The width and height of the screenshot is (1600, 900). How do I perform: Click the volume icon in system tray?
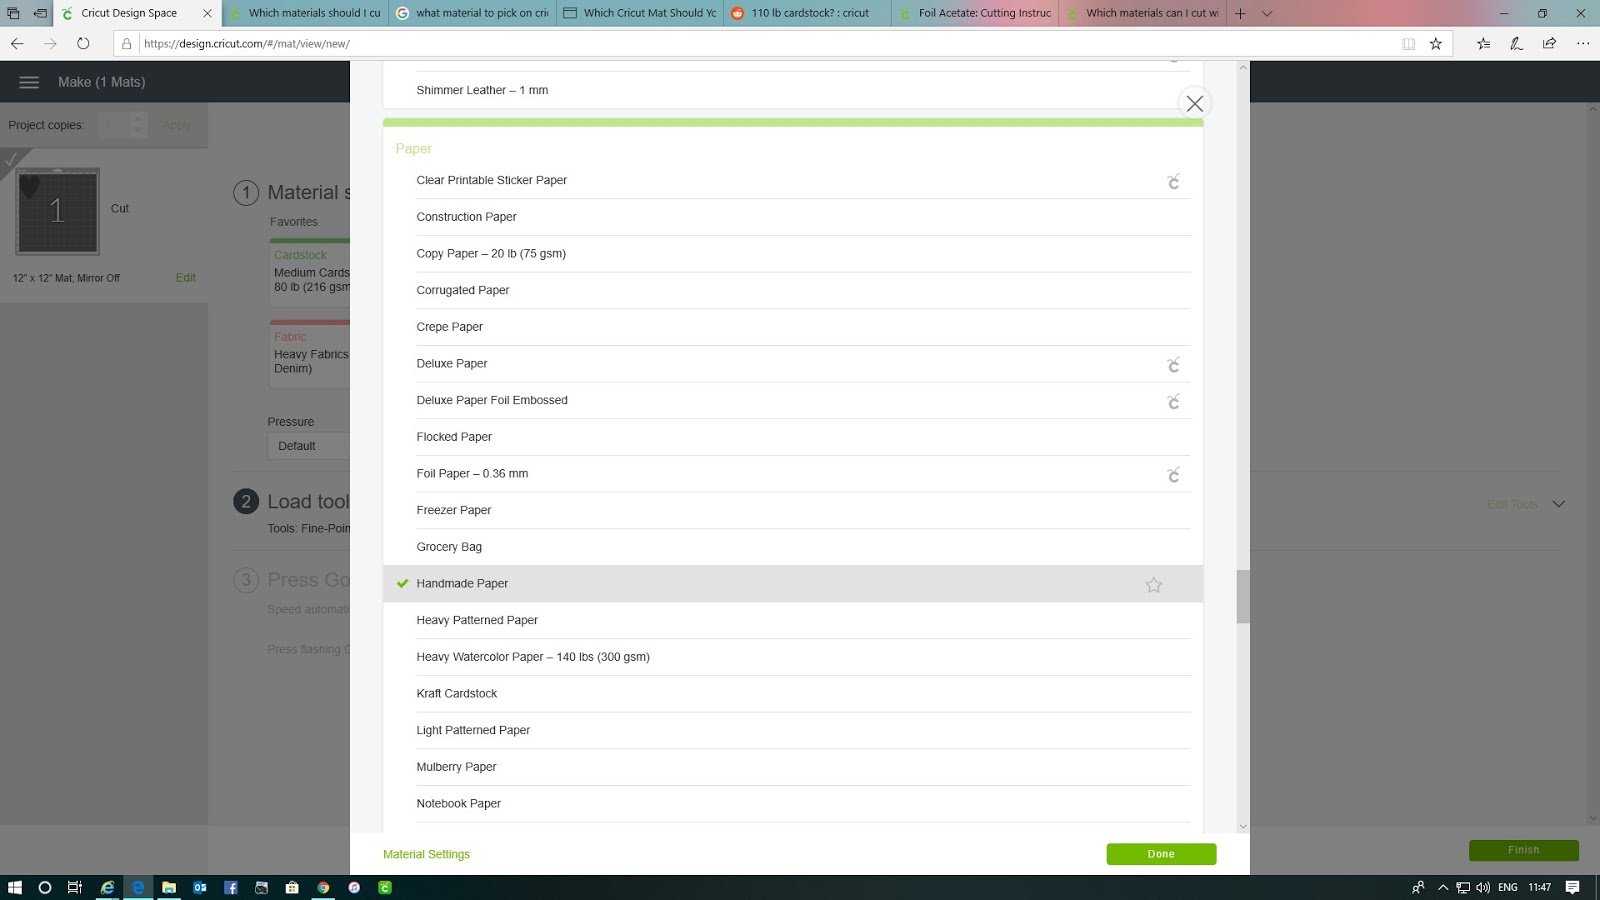coord(1483,887)
